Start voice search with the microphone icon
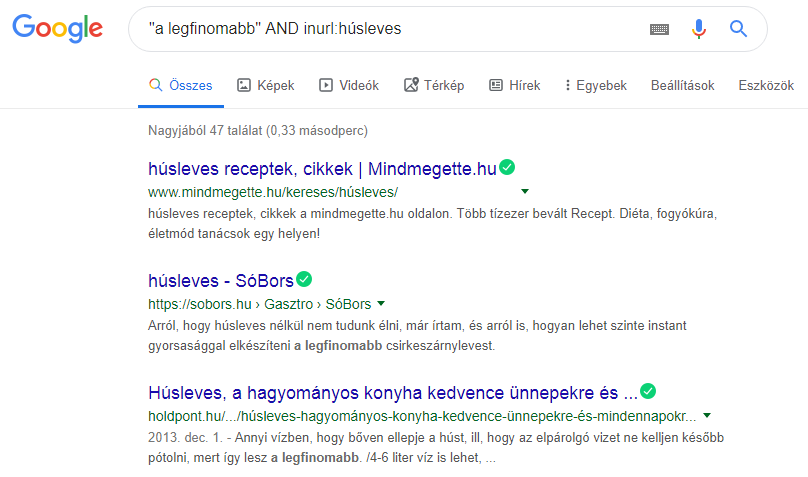The height and width of the screenshot is (477, 808). click(x=699, y=29)
